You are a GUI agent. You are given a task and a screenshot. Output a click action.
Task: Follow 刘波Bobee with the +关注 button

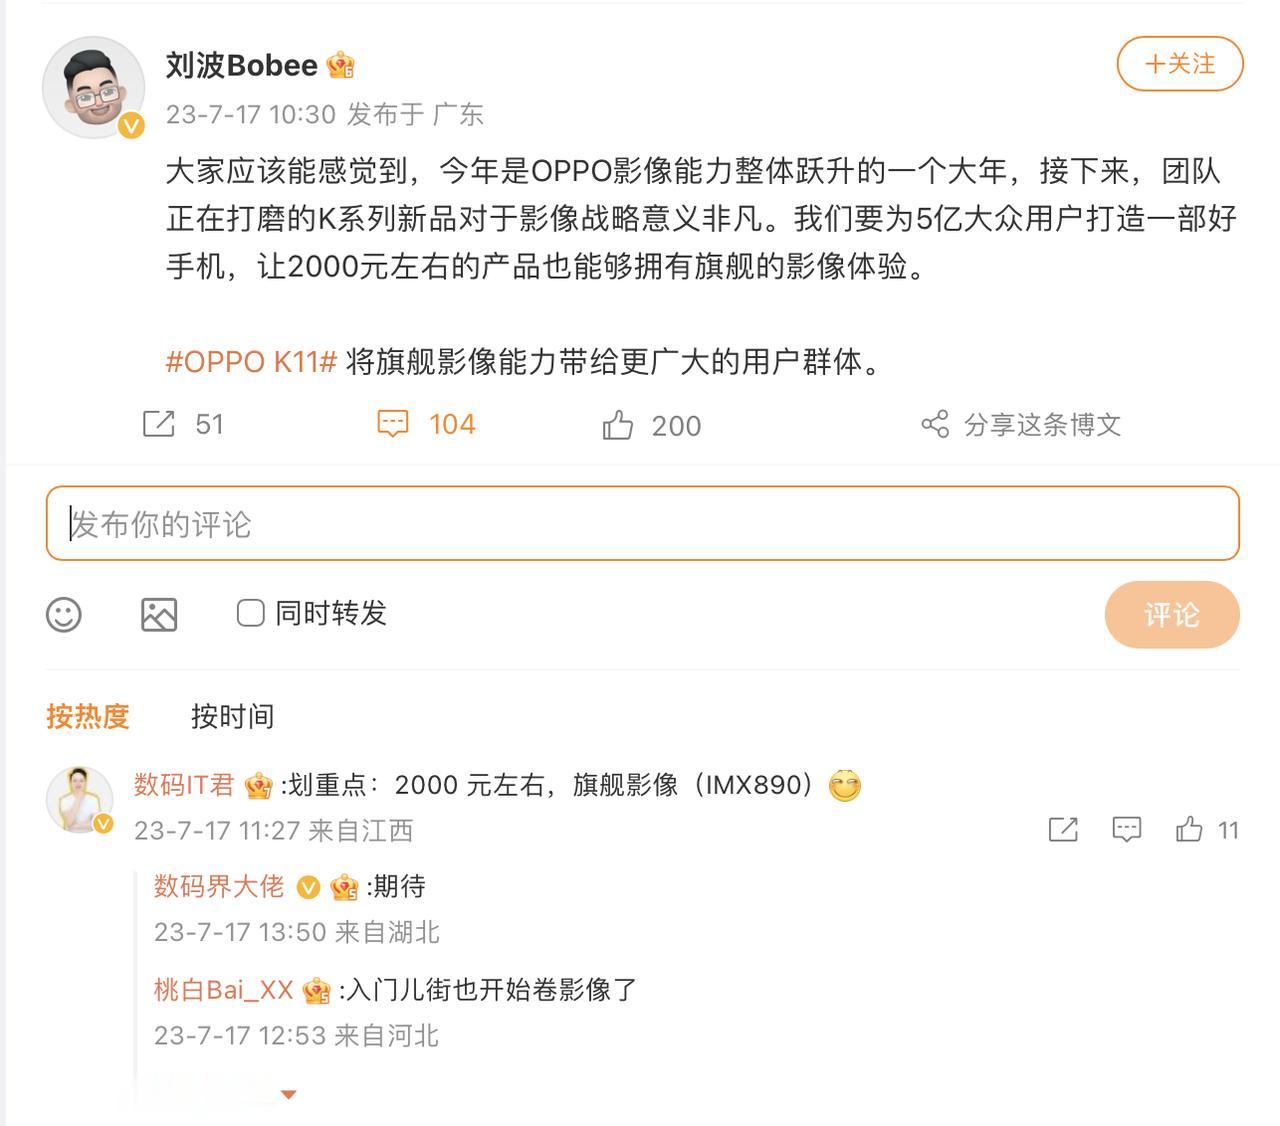tap(1178, 63)
